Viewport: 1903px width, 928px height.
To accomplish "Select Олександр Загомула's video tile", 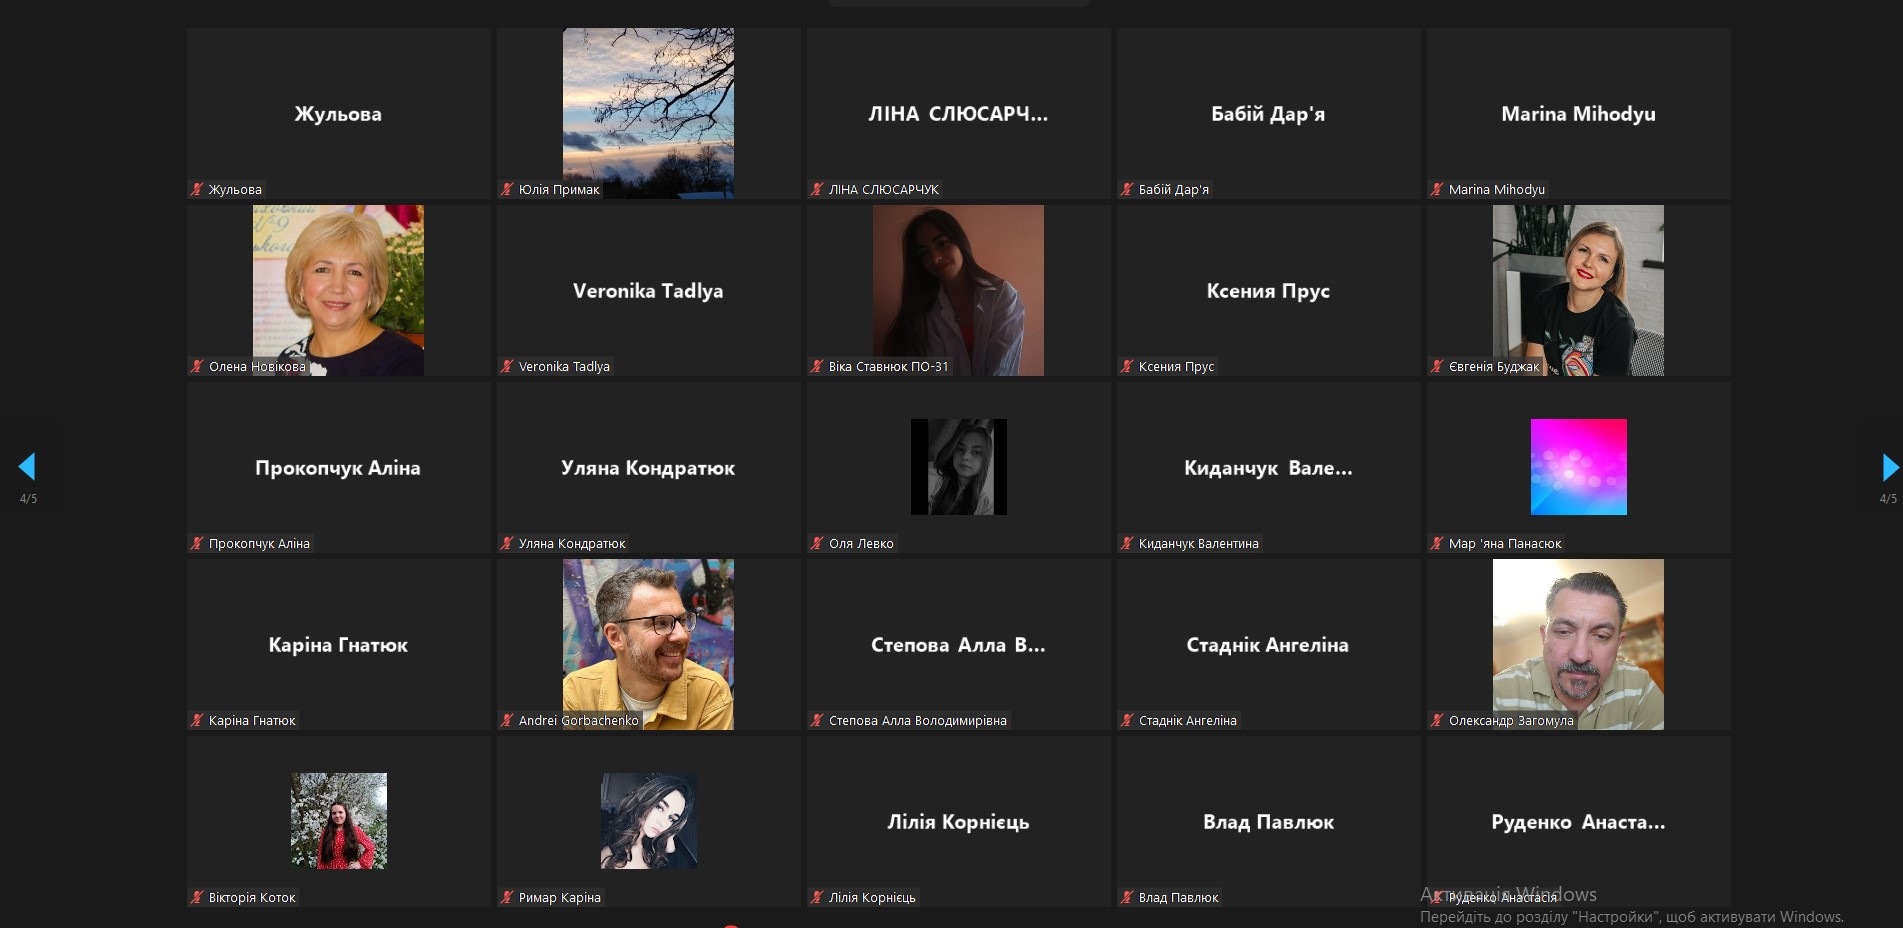I will coord(1578,644).
